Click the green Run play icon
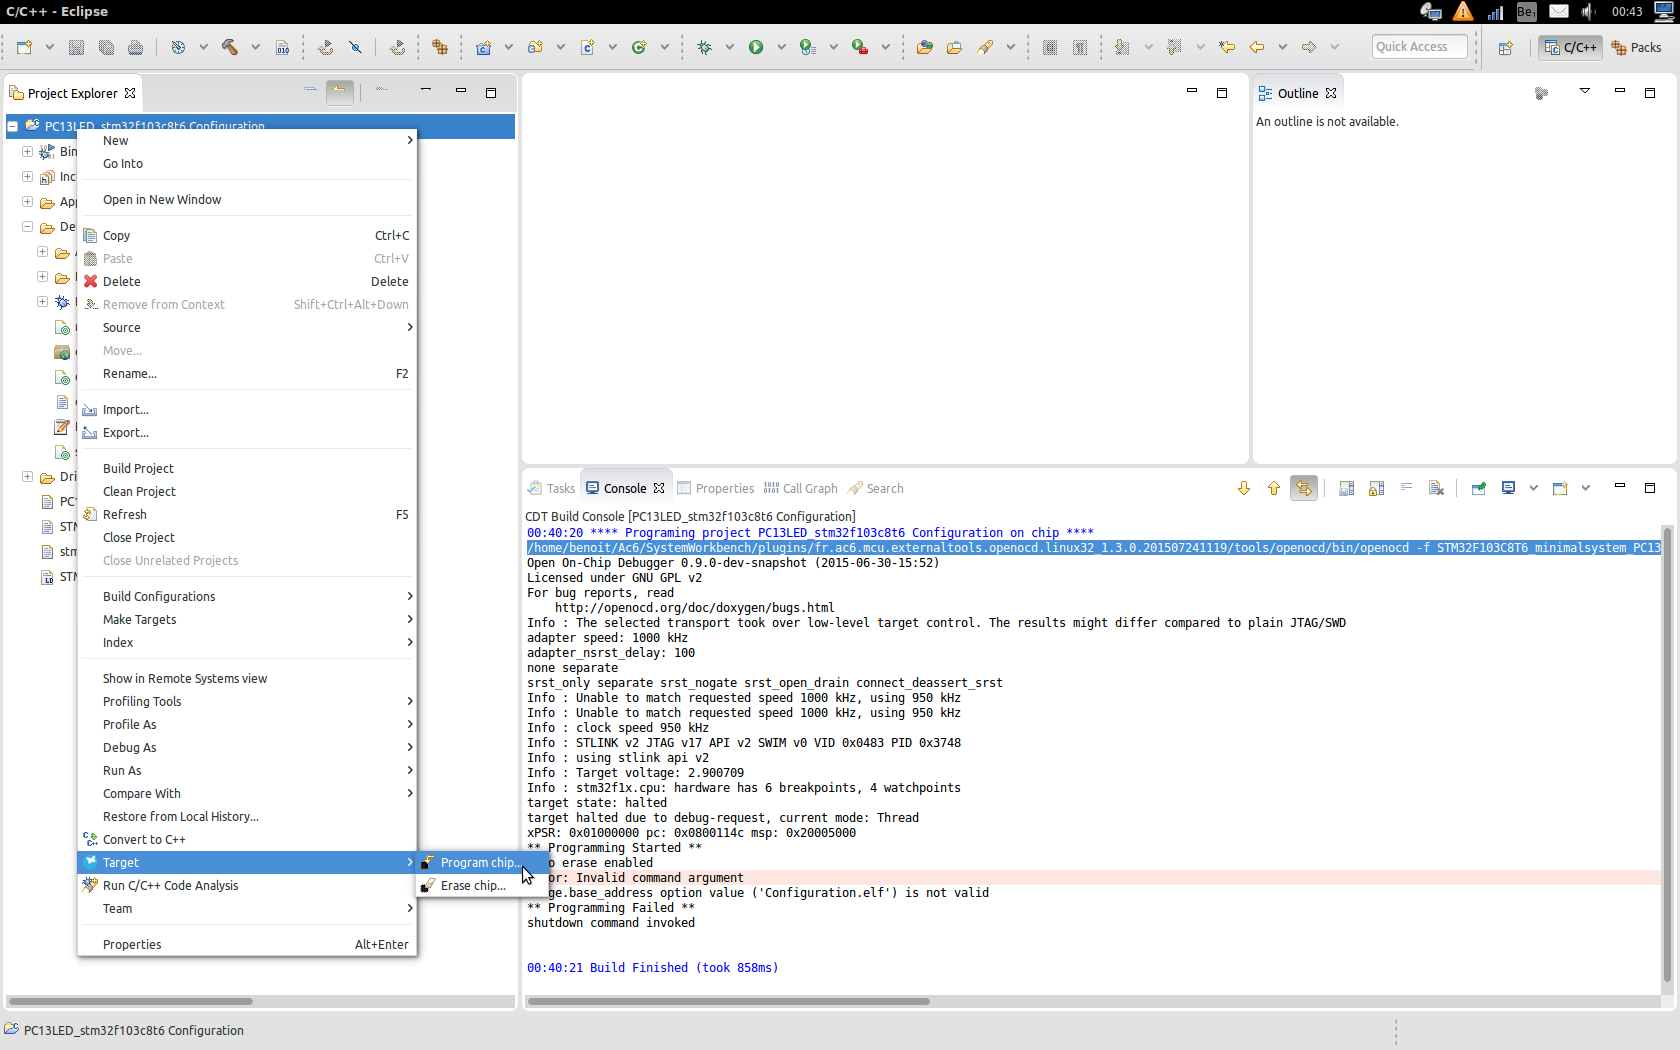The height and width of the screenshot is (1050, 1680). coord(756,47)
